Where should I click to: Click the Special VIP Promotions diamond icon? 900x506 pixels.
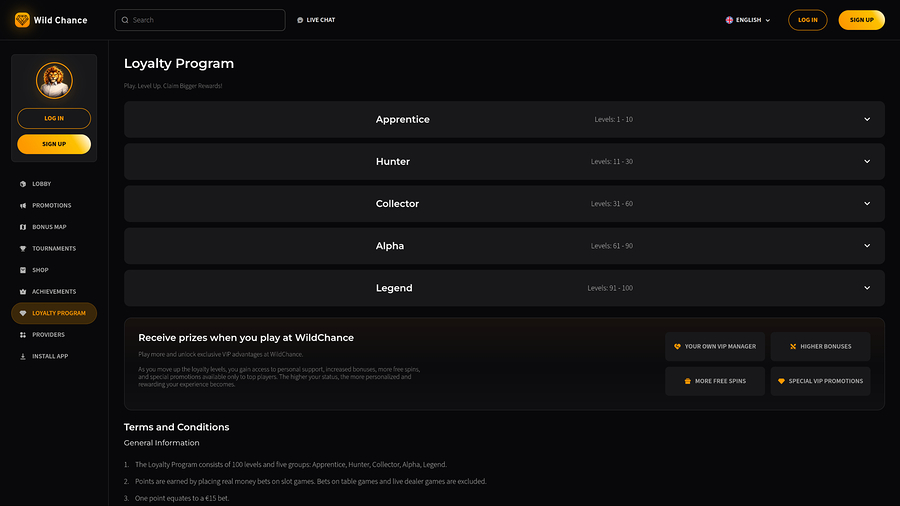(781, 381)
